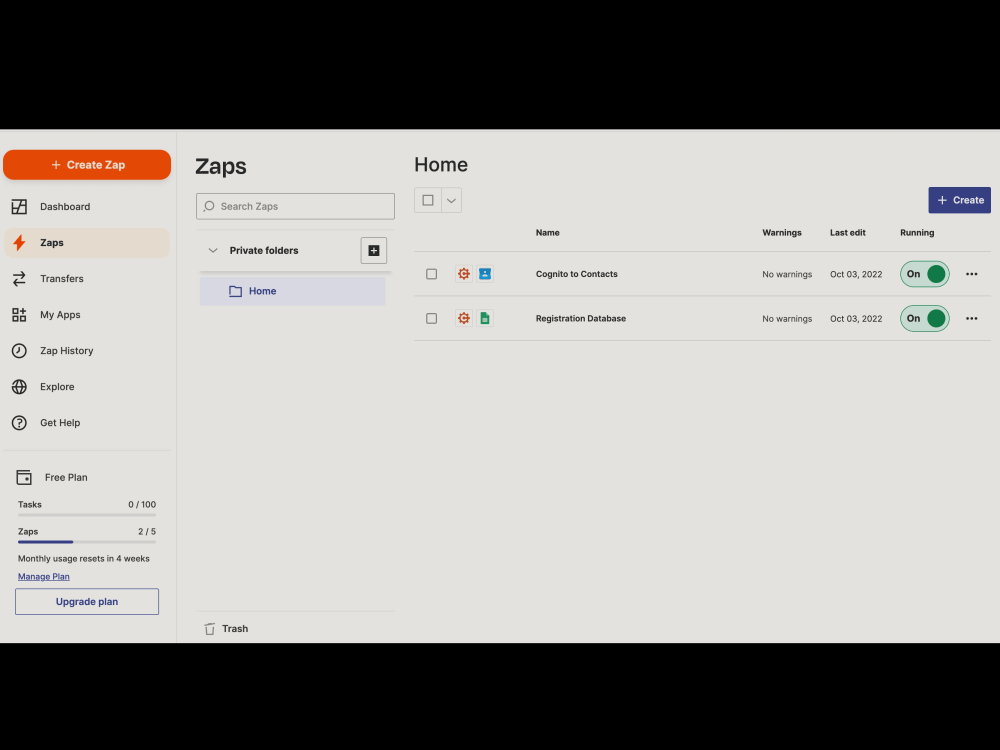
Task: Open Zap History via the clock icon
Action: [18, 350]
